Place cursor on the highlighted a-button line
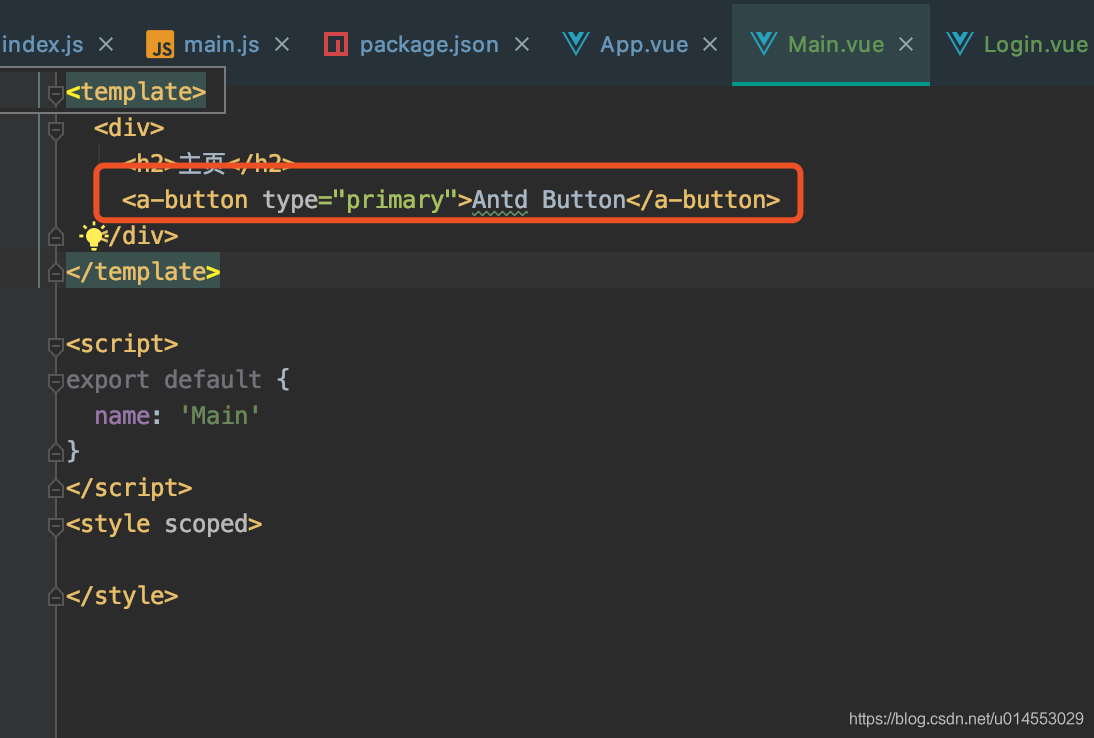Viewport: 1094px width, 738px height. [450, 199]
